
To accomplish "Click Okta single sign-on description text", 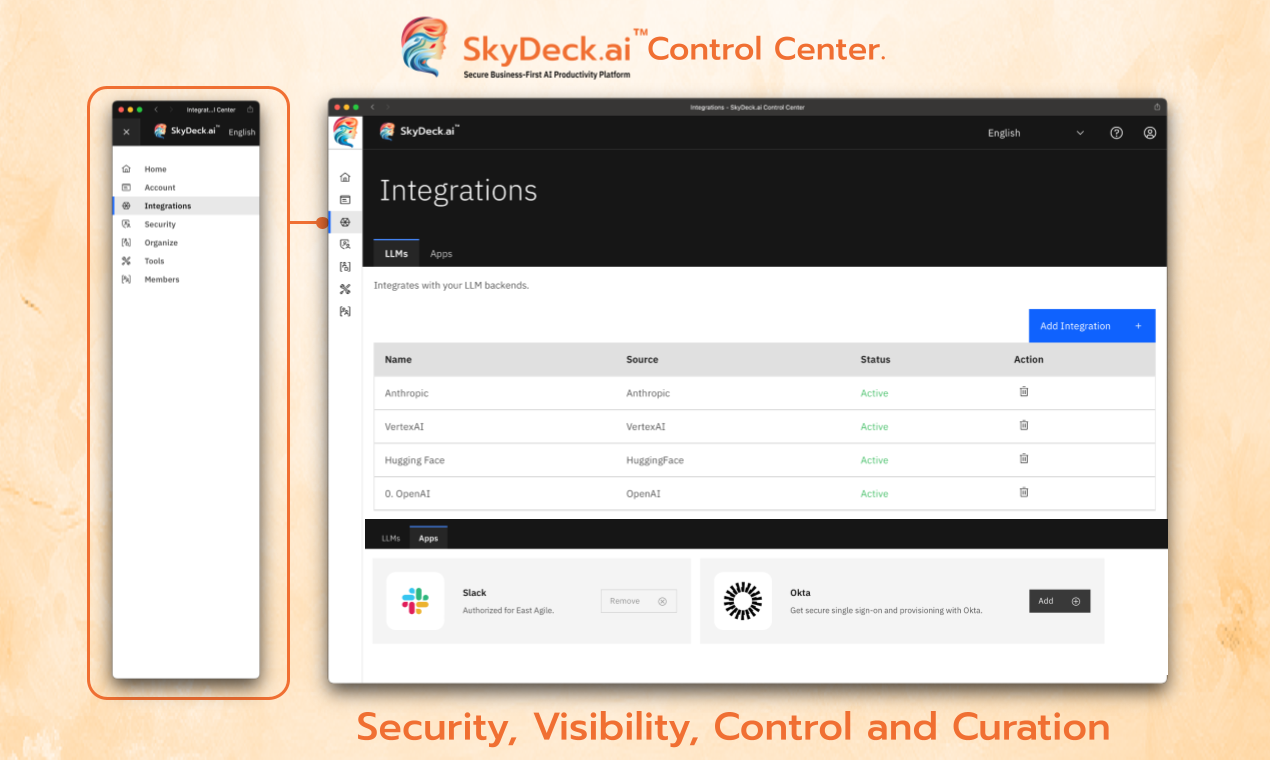I will [886, 610].
